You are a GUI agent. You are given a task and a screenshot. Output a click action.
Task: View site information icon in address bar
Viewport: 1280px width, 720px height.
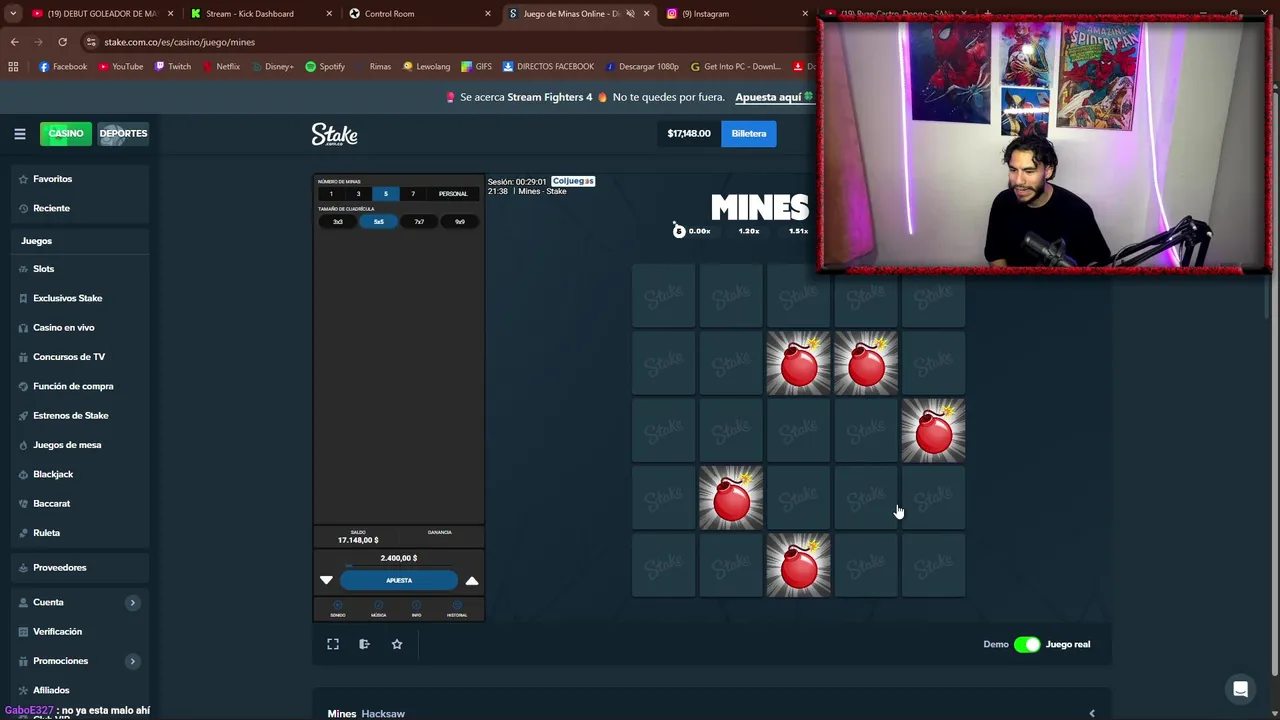(91, 42)
